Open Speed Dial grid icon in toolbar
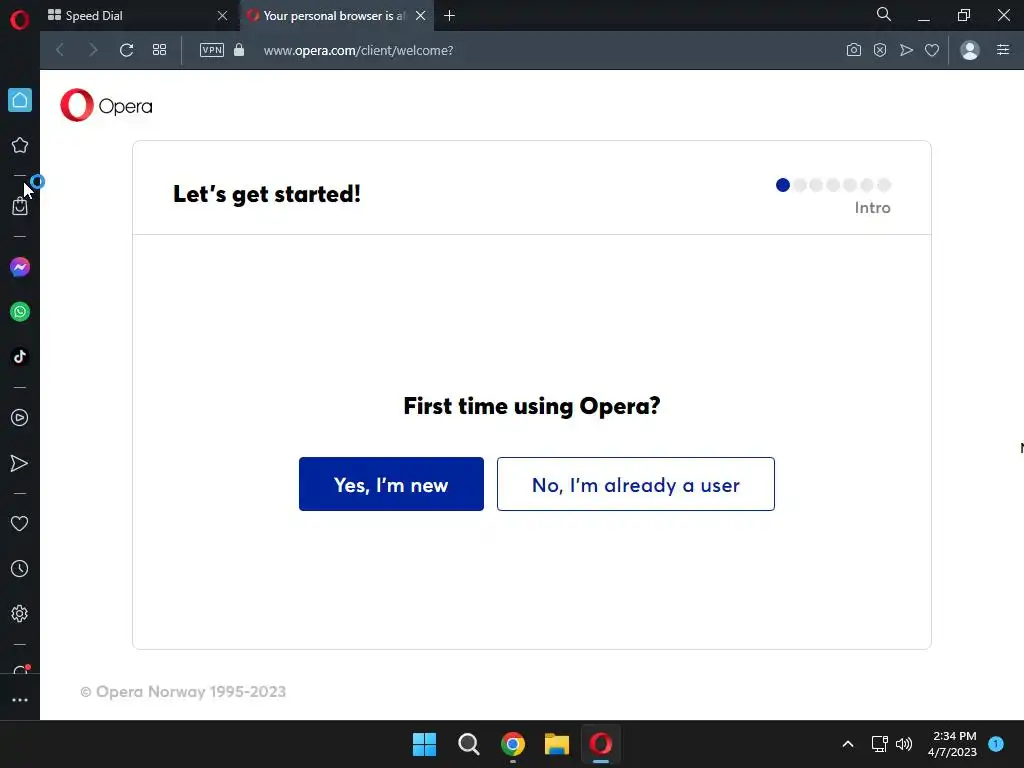The height and width of the screenshot is (768, 1024). 159,50
